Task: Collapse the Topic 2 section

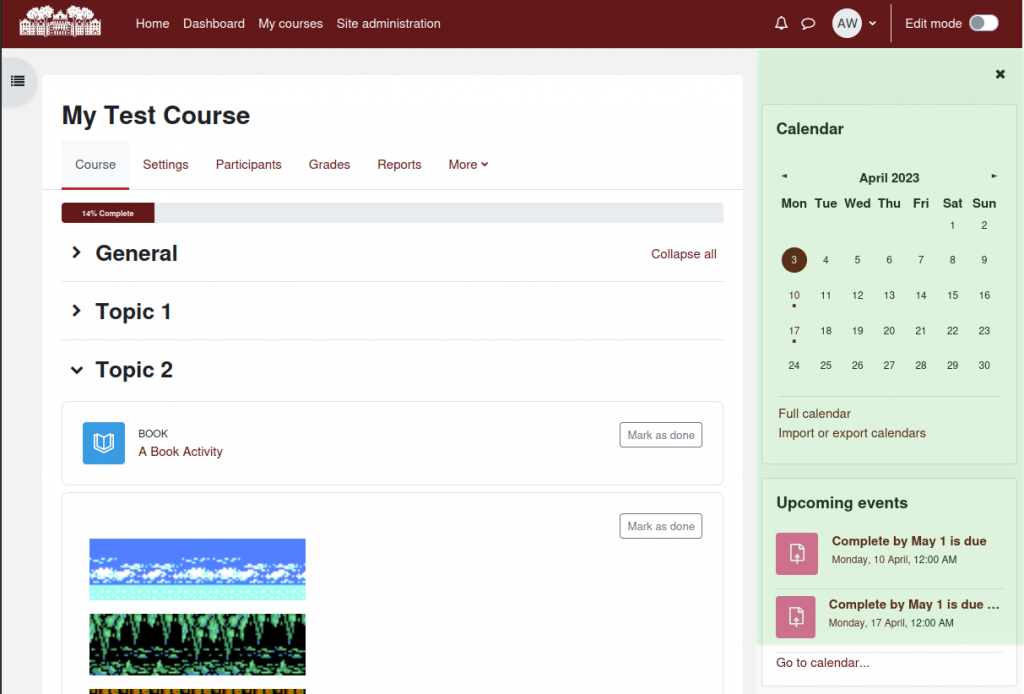Action: point(76,370)
